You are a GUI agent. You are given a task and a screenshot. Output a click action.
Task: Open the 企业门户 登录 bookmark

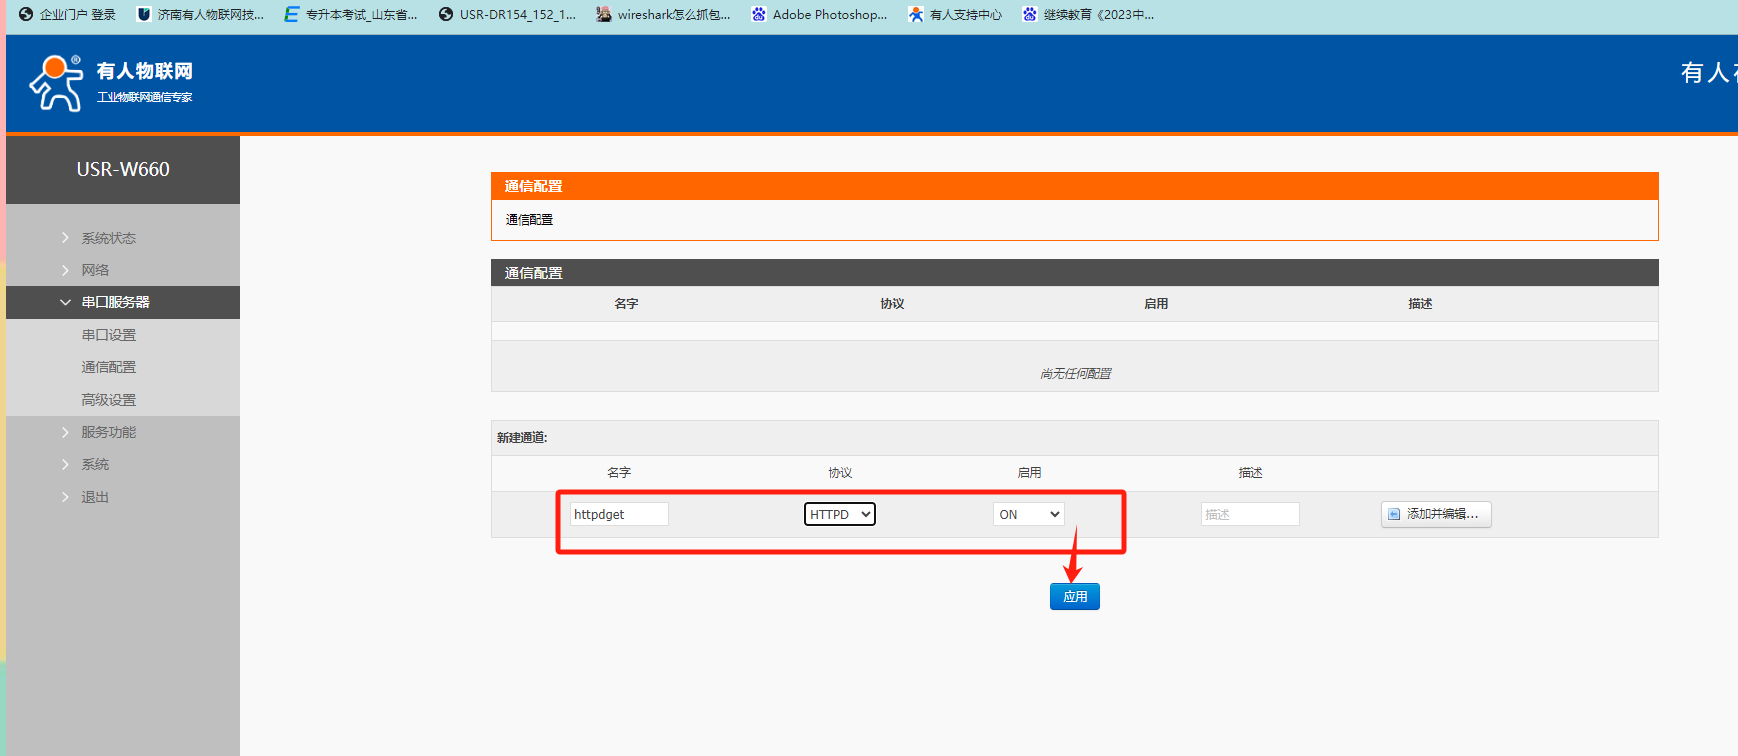[68, 15]
